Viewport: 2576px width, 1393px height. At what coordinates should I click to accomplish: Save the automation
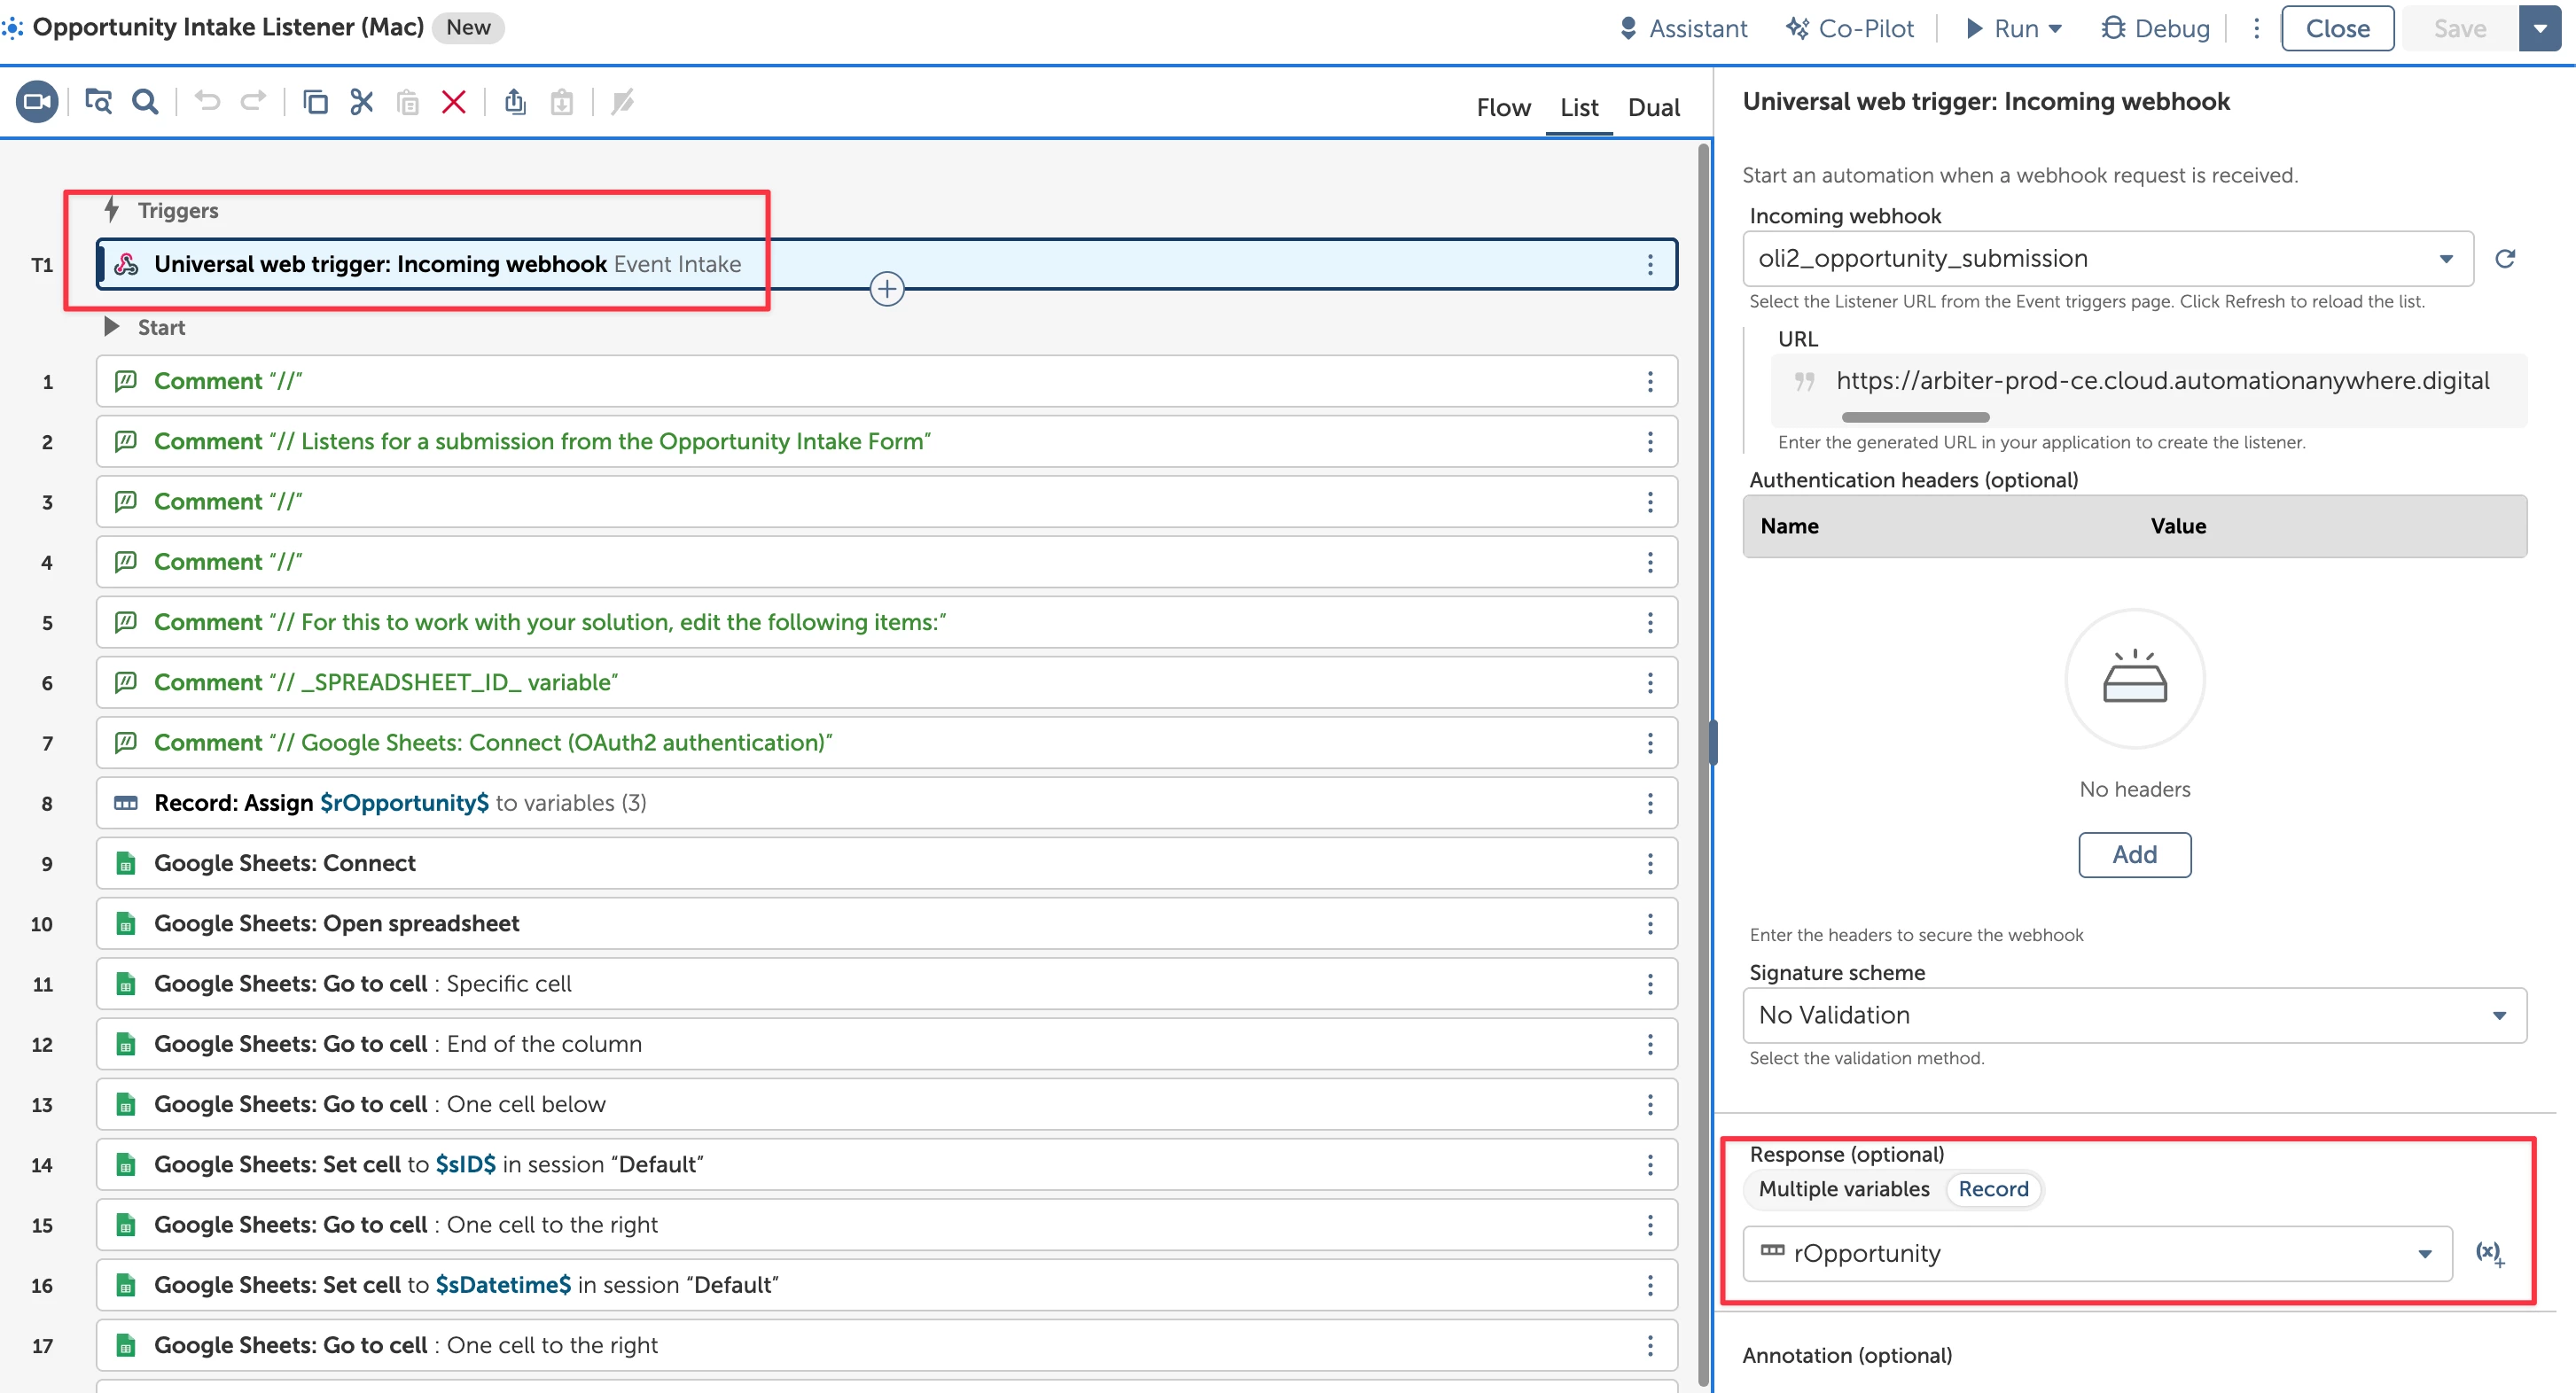pos(2459,28)
